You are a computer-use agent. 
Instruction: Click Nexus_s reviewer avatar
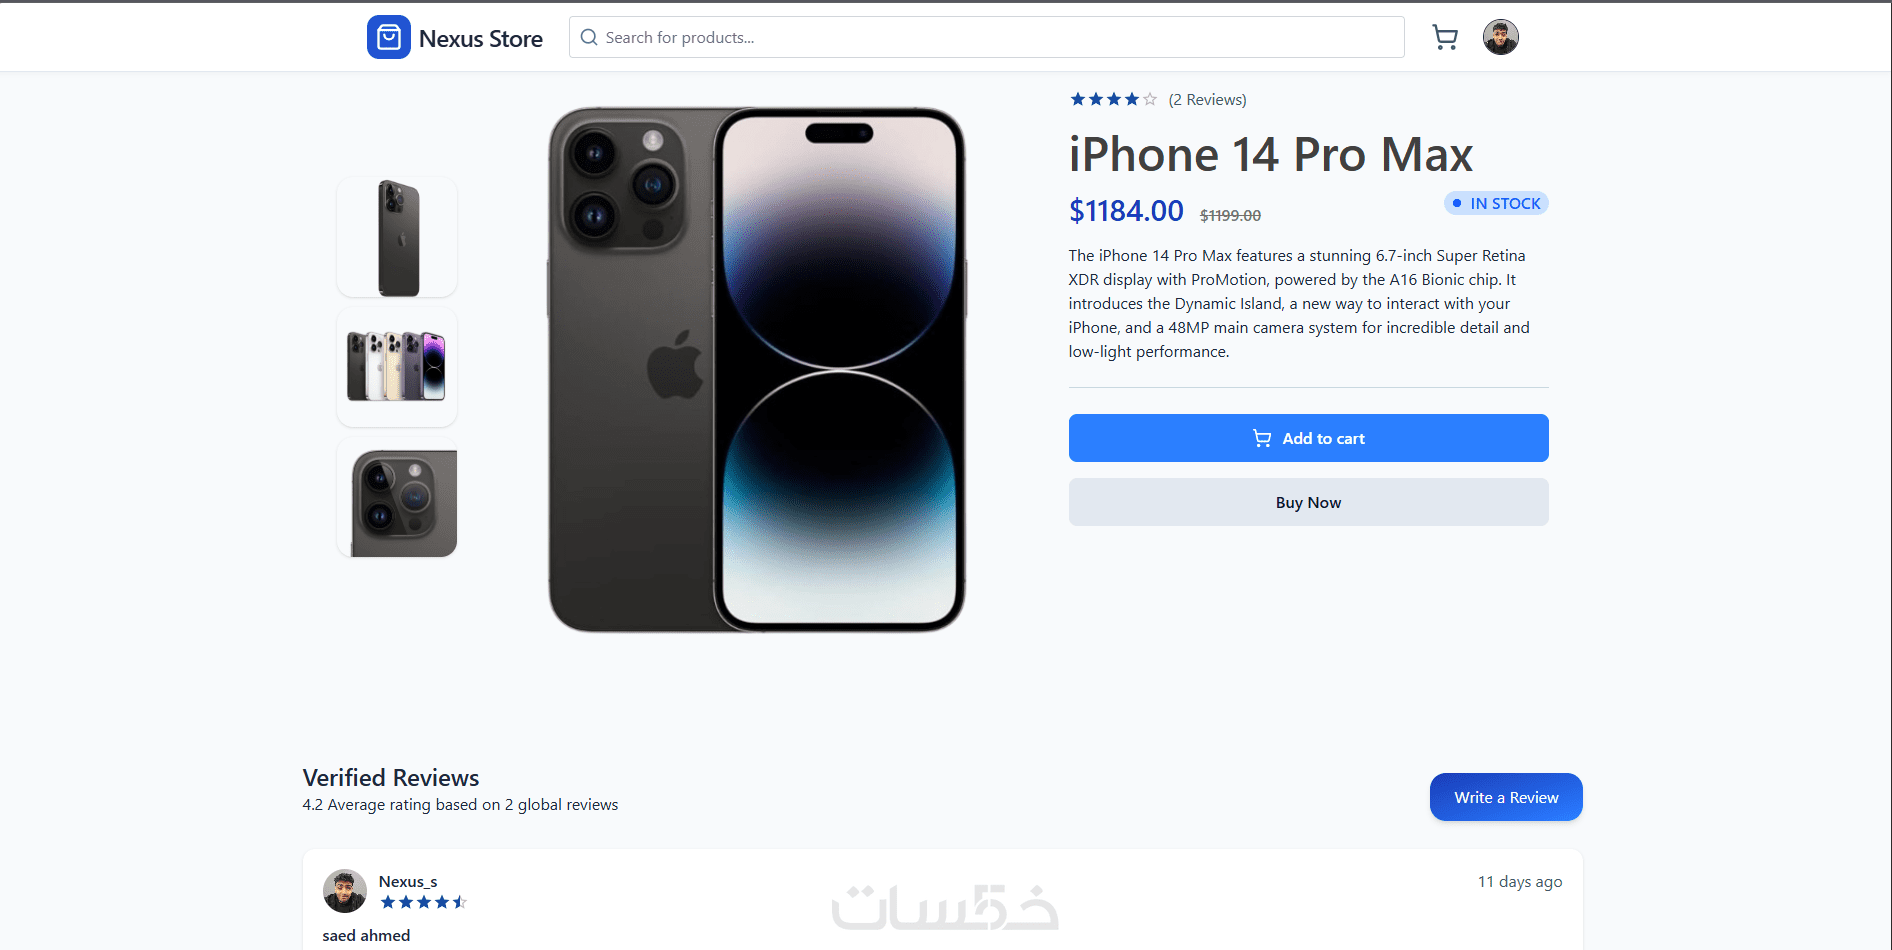[x=345, y=891]
